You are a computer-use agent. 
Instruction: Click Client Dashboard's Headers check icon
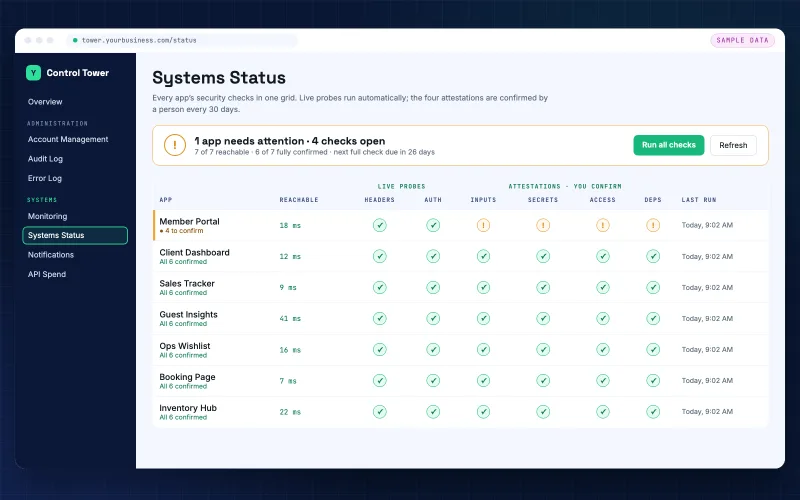tap(380, 256)
